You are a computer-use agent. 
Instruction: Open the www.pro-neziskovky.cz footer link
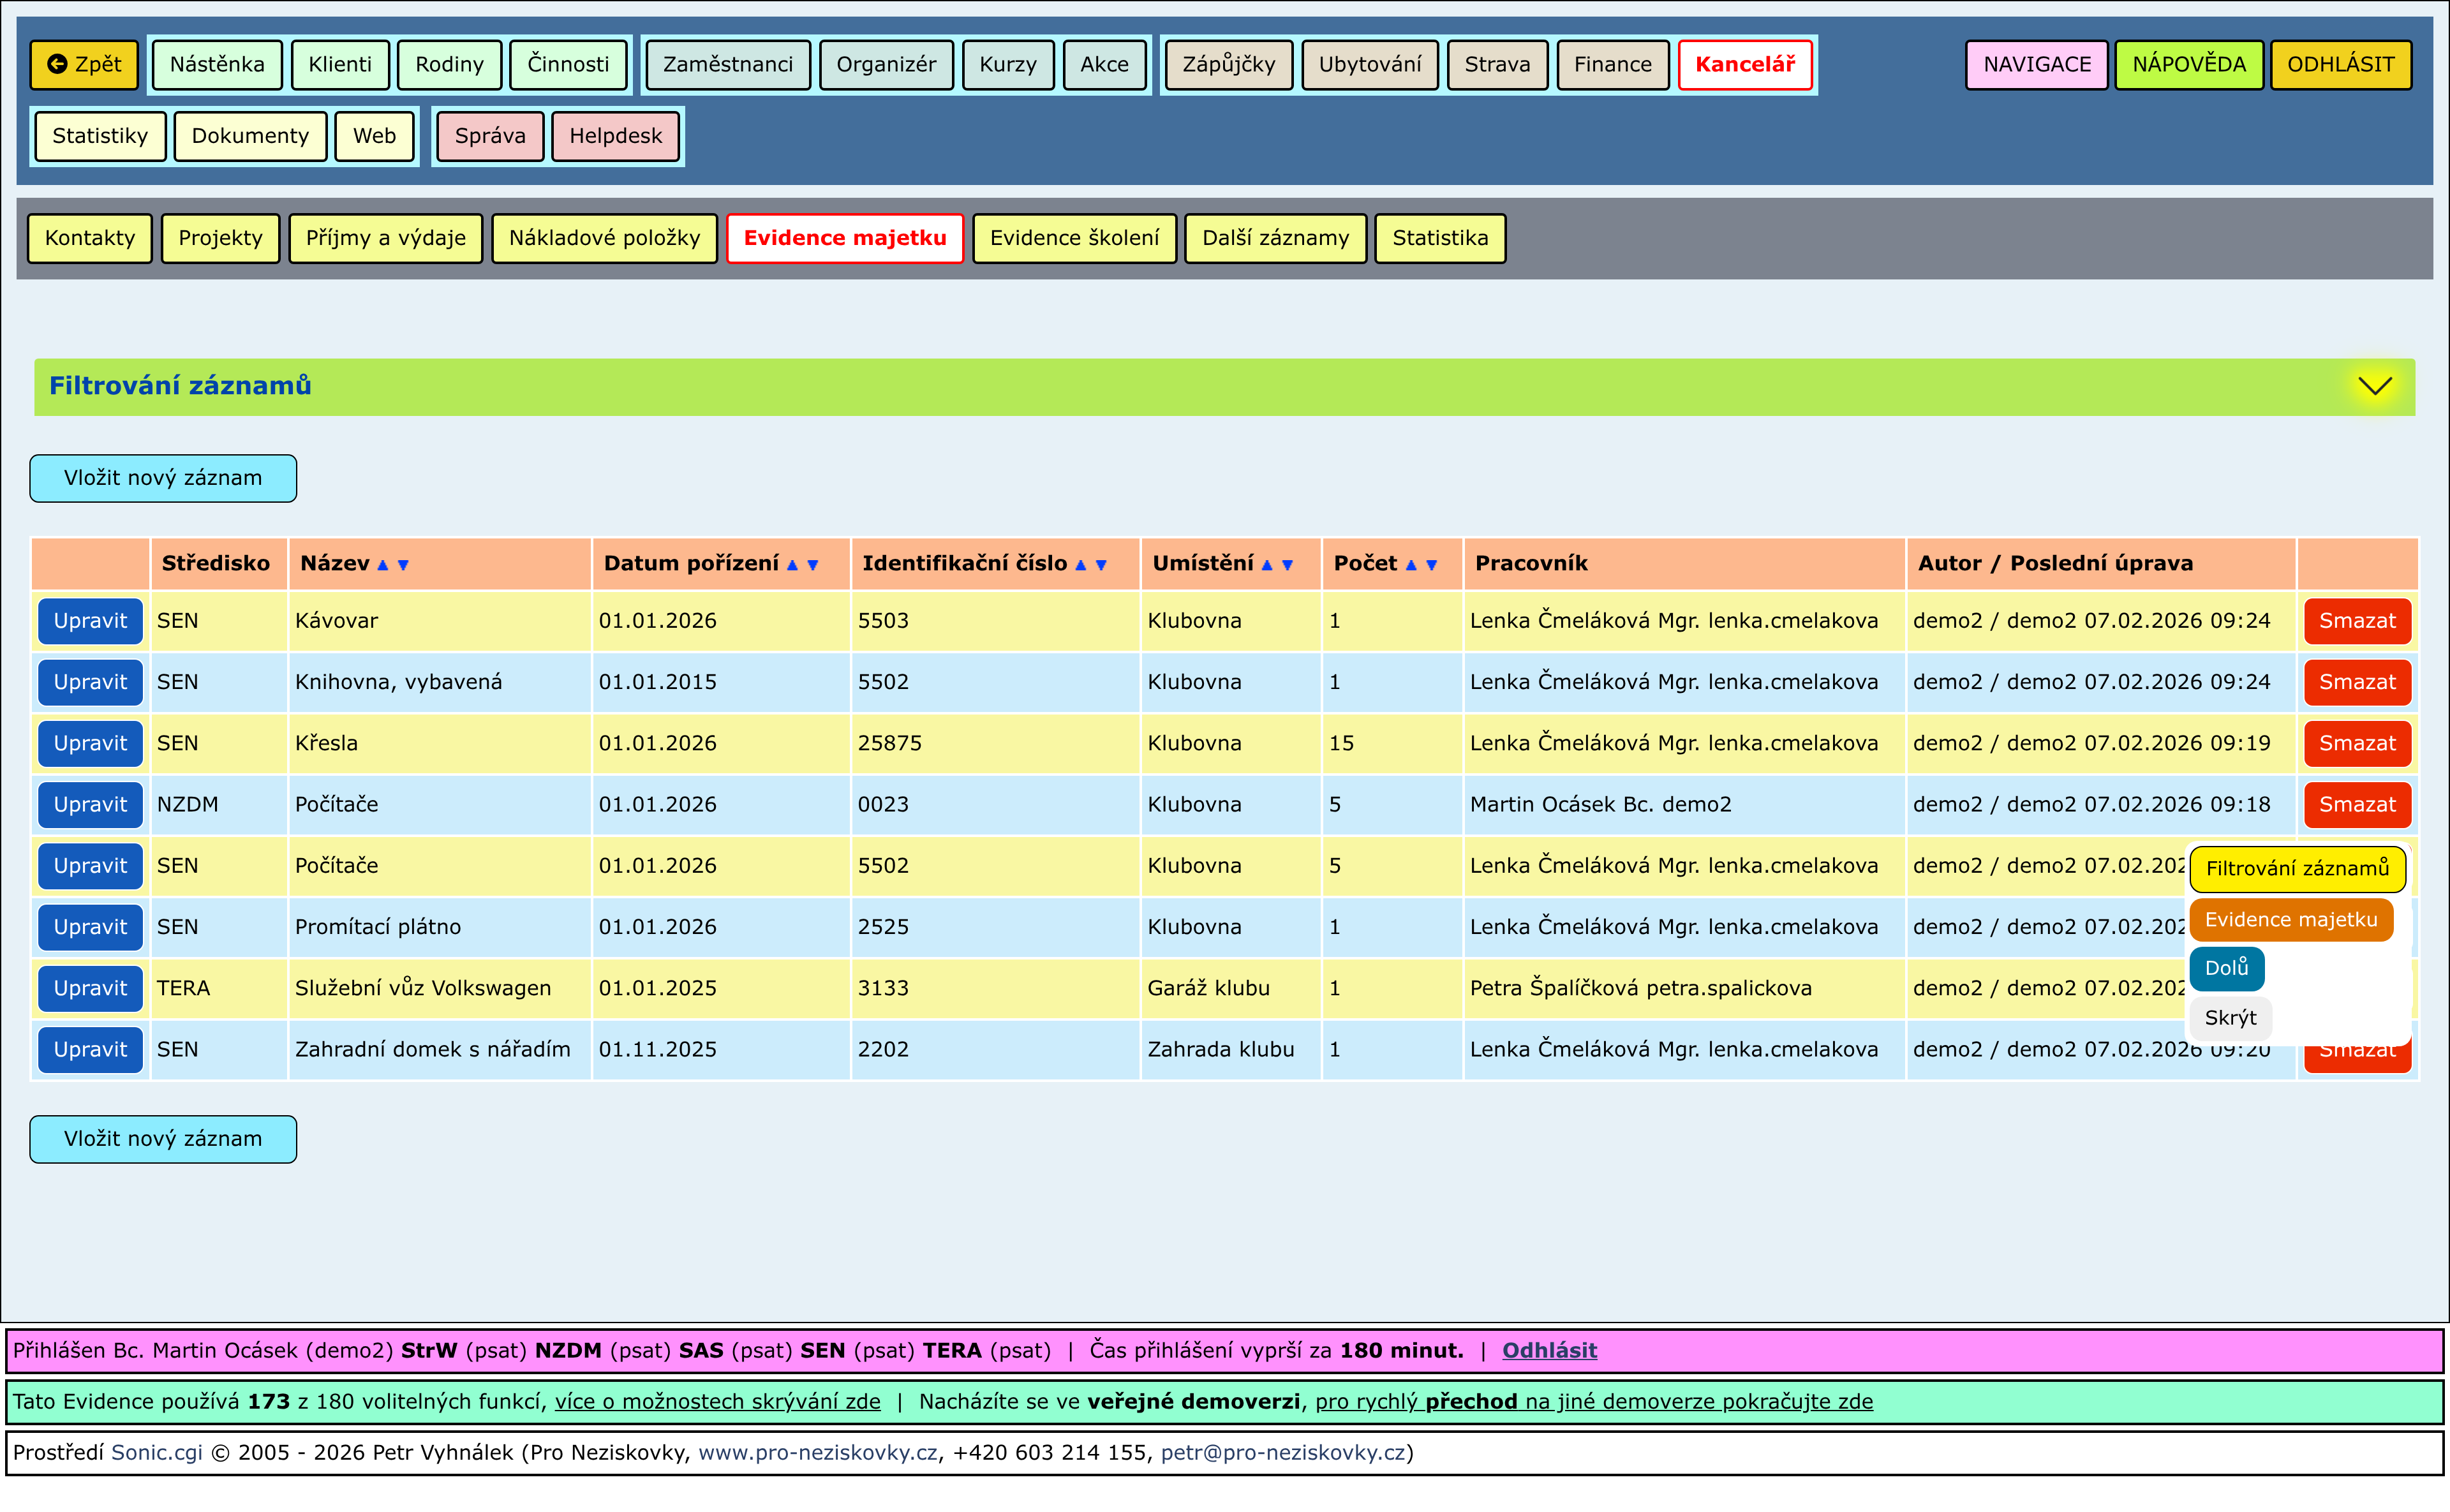click(x=817, y=1453)
